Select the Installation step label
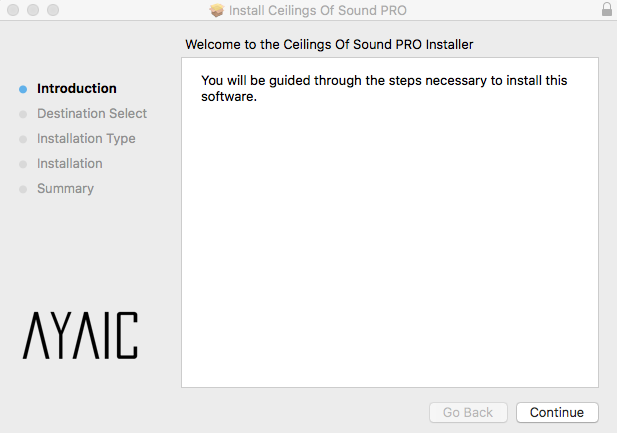This screenshot has width=617, height=433. 70,163
